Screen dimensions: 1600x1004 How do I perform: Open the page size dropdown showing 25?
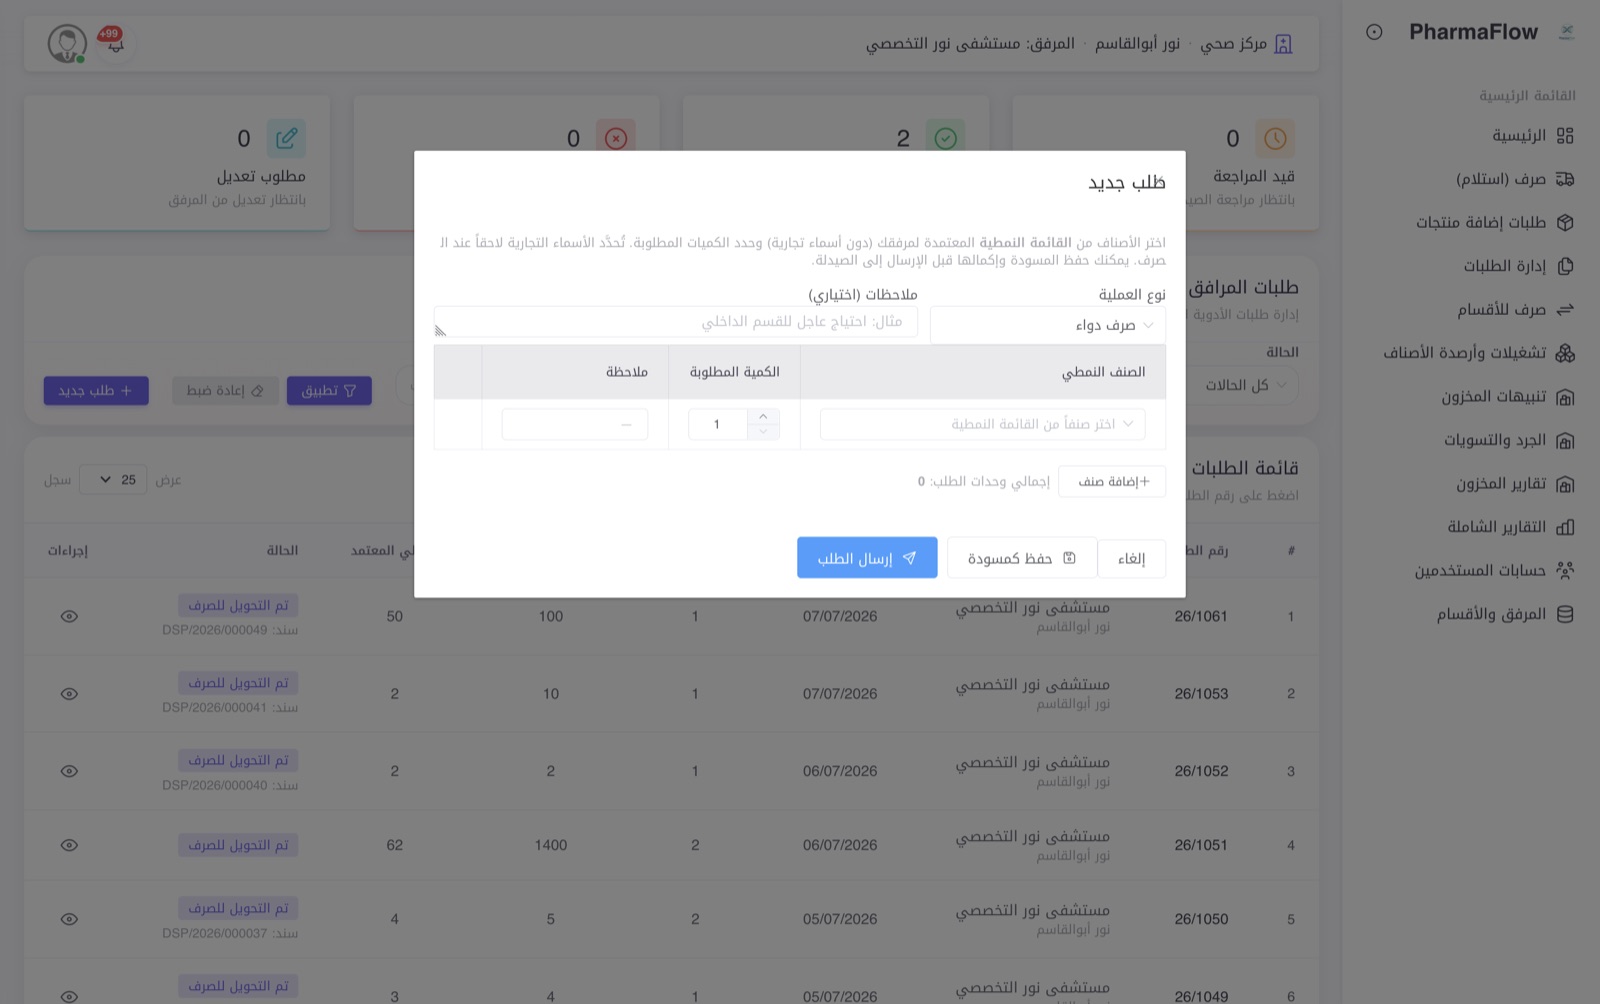click(113, 480)
